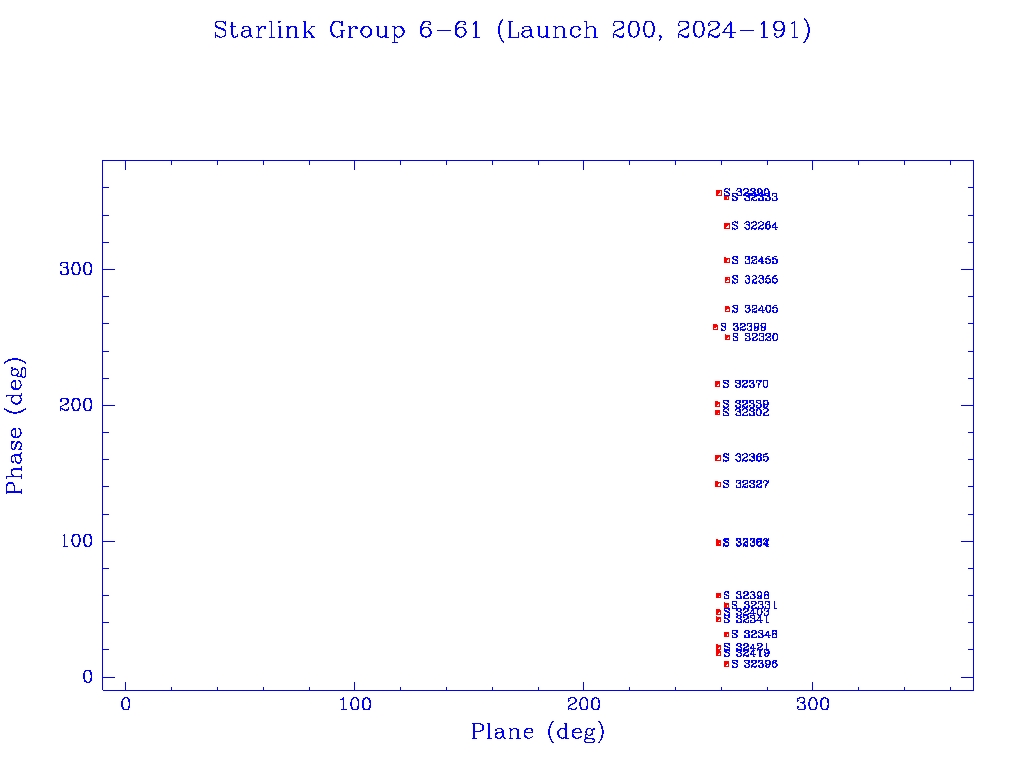The width and height of the screenshot is (1024, 768).
Task: Click the 100 tick label on Phase axis
Action: point(76,541)
